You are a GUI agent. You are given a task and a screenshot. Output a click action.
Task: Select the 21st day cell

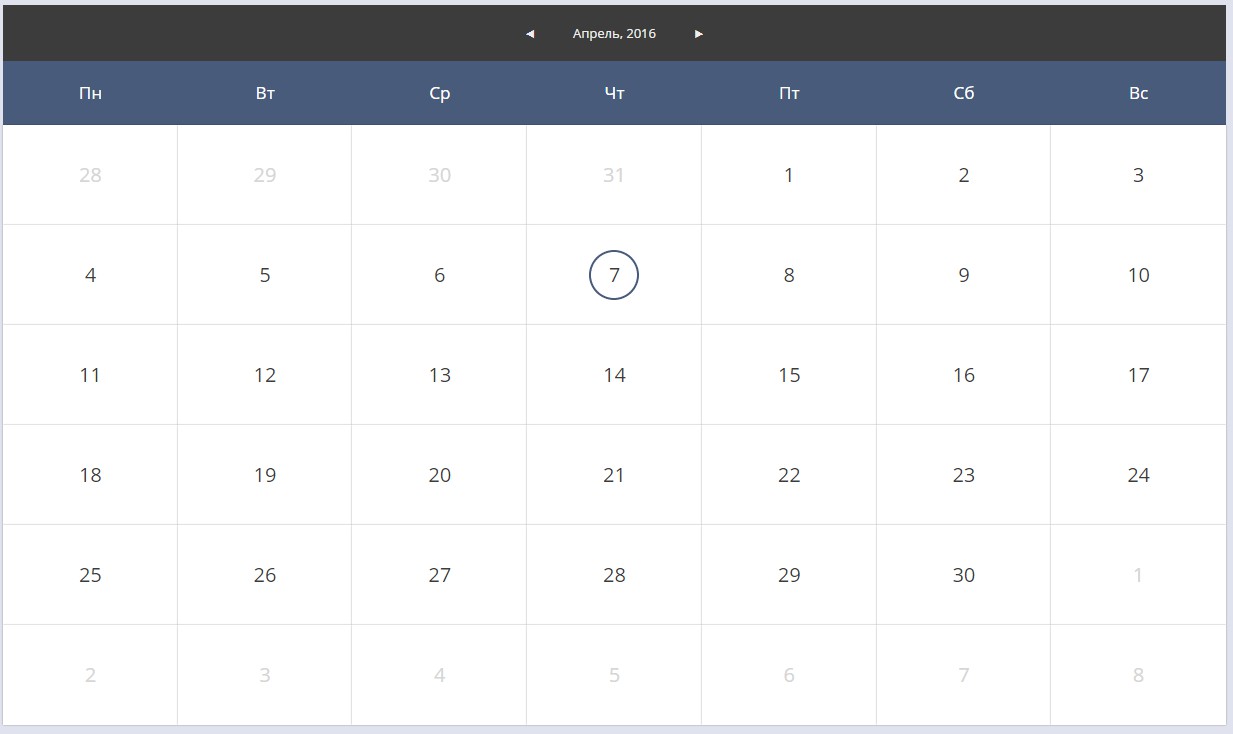614,475
